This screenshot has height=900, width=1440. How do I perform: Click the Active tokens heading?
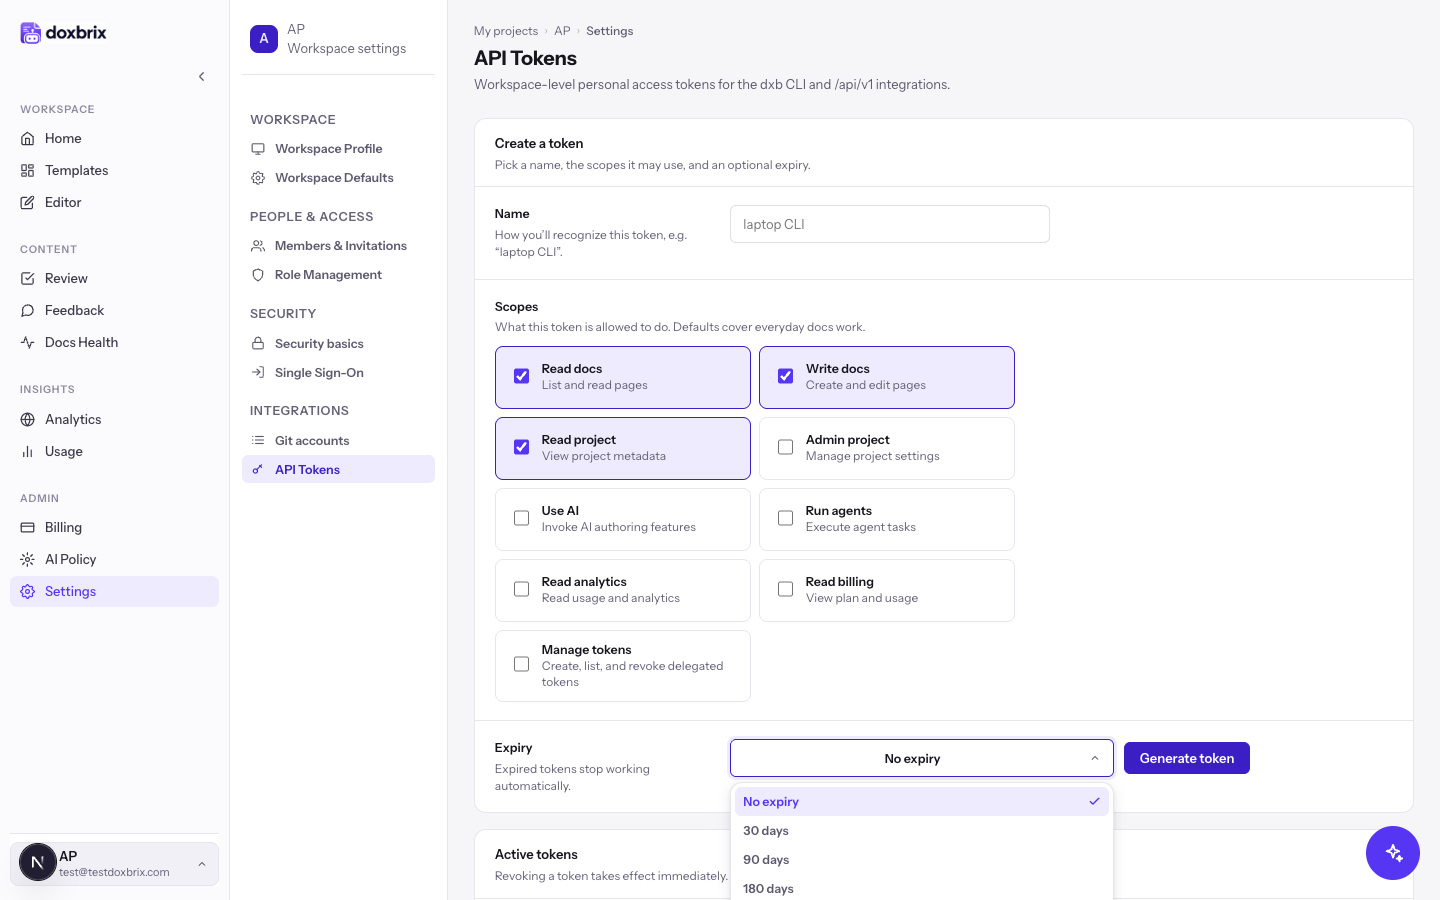pyautogui.click(x=536, y=854)
